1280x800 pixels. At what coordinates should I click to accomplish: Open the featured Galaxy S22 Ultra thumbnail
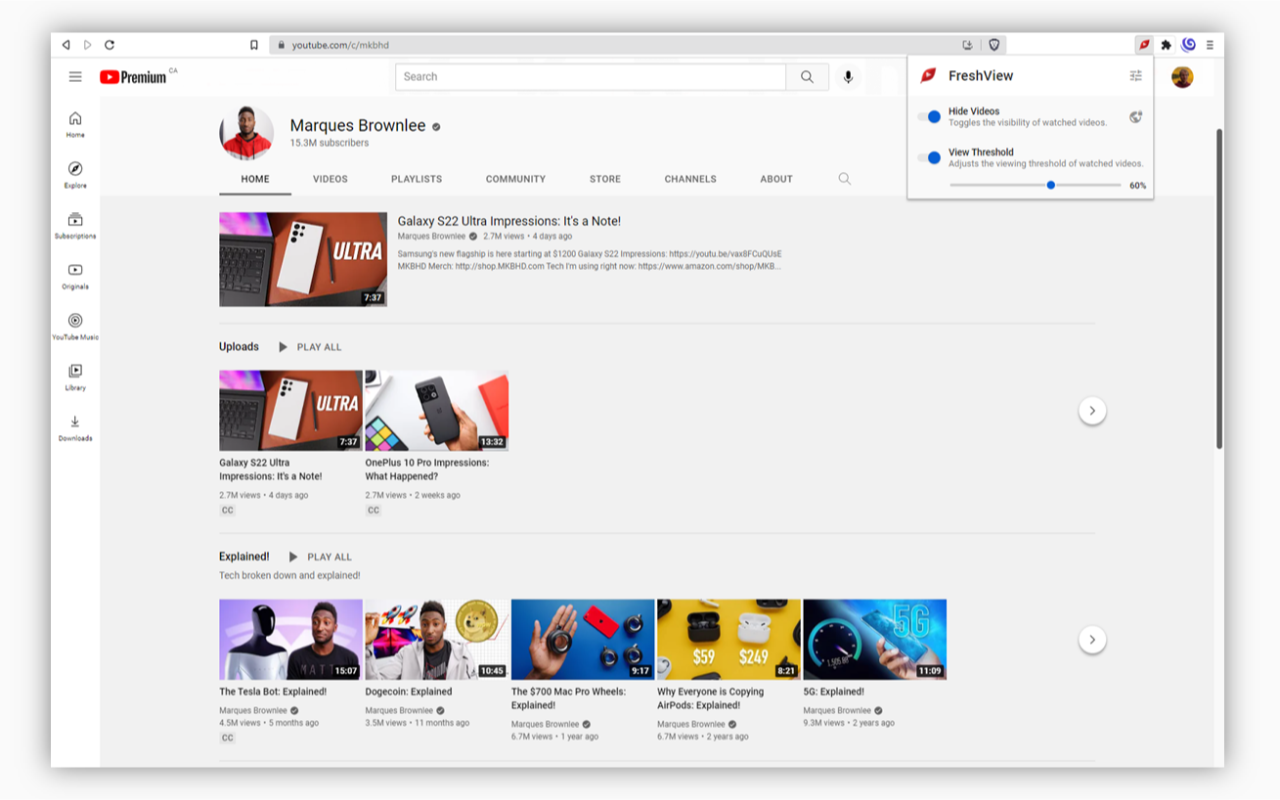[x=303, y=259]
